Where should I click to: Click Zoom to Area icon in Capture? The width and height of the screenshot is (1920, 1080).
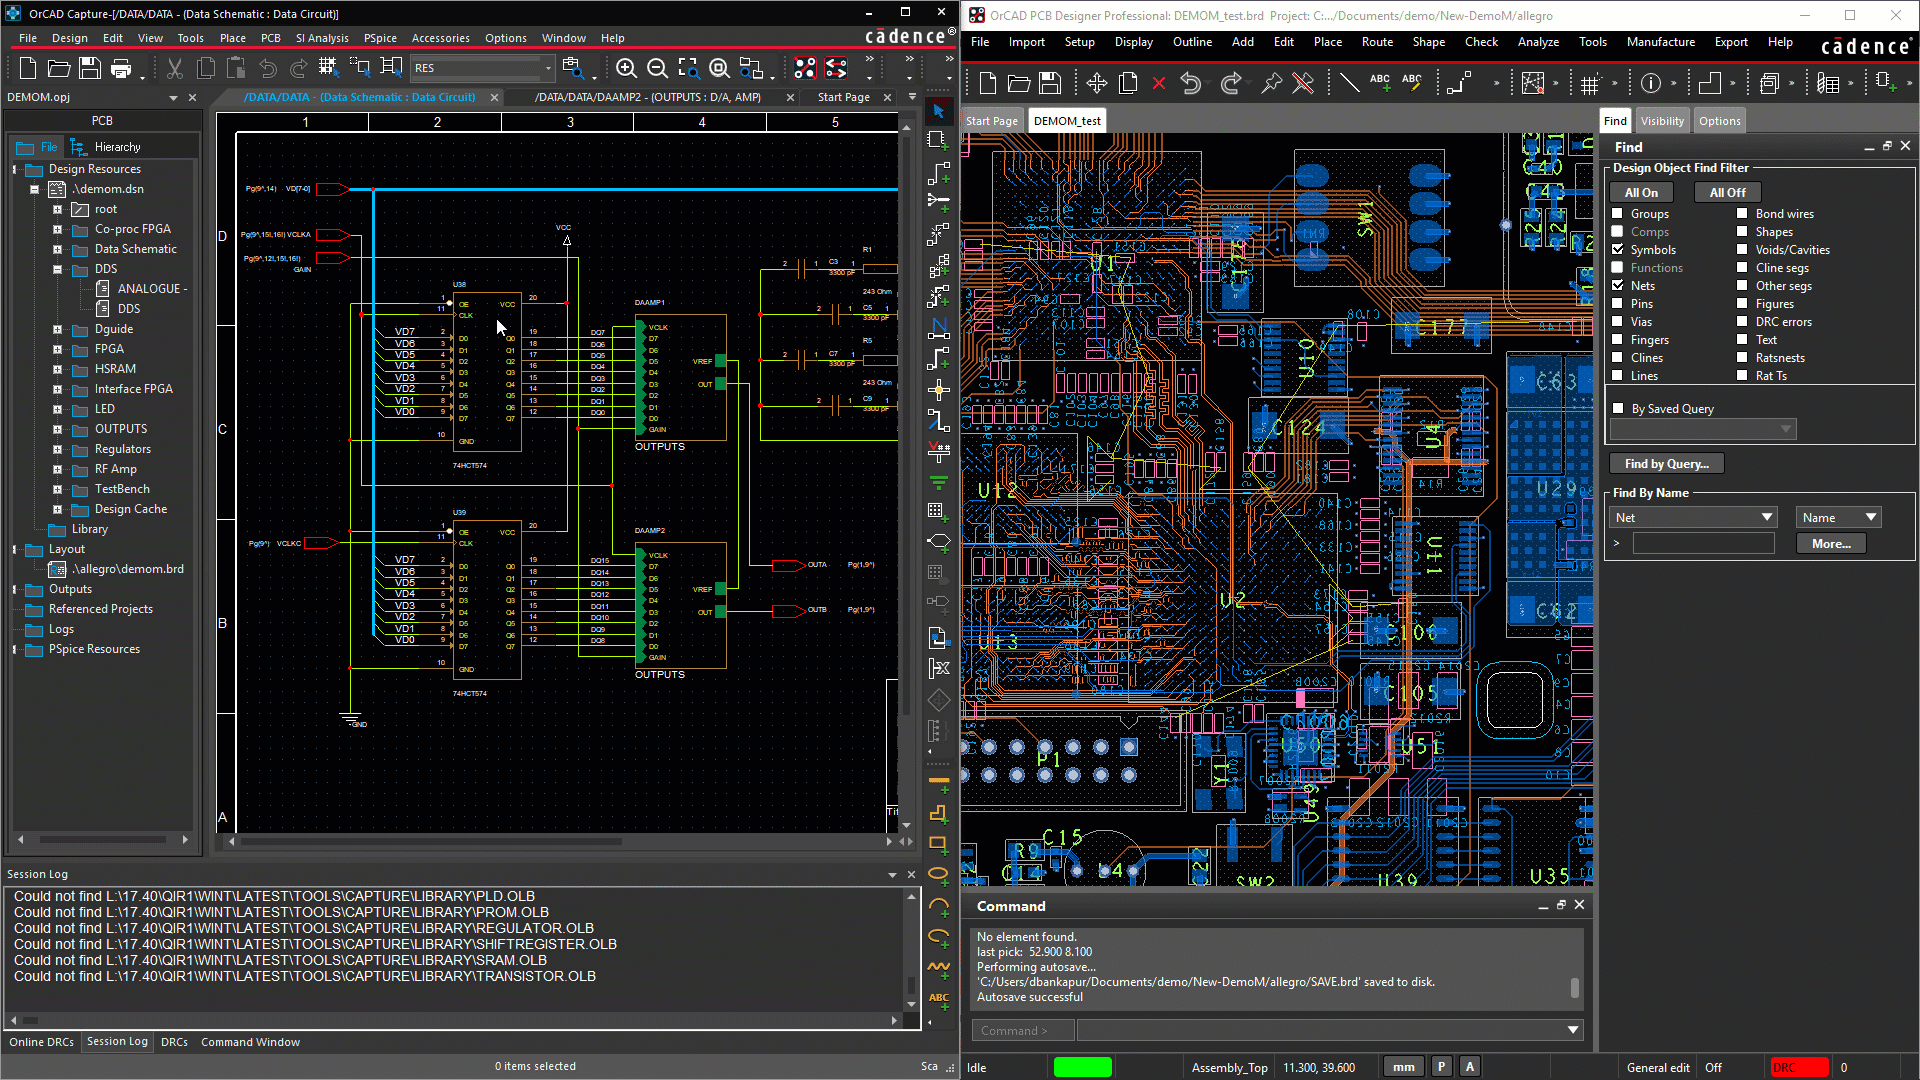pos(688,68)
